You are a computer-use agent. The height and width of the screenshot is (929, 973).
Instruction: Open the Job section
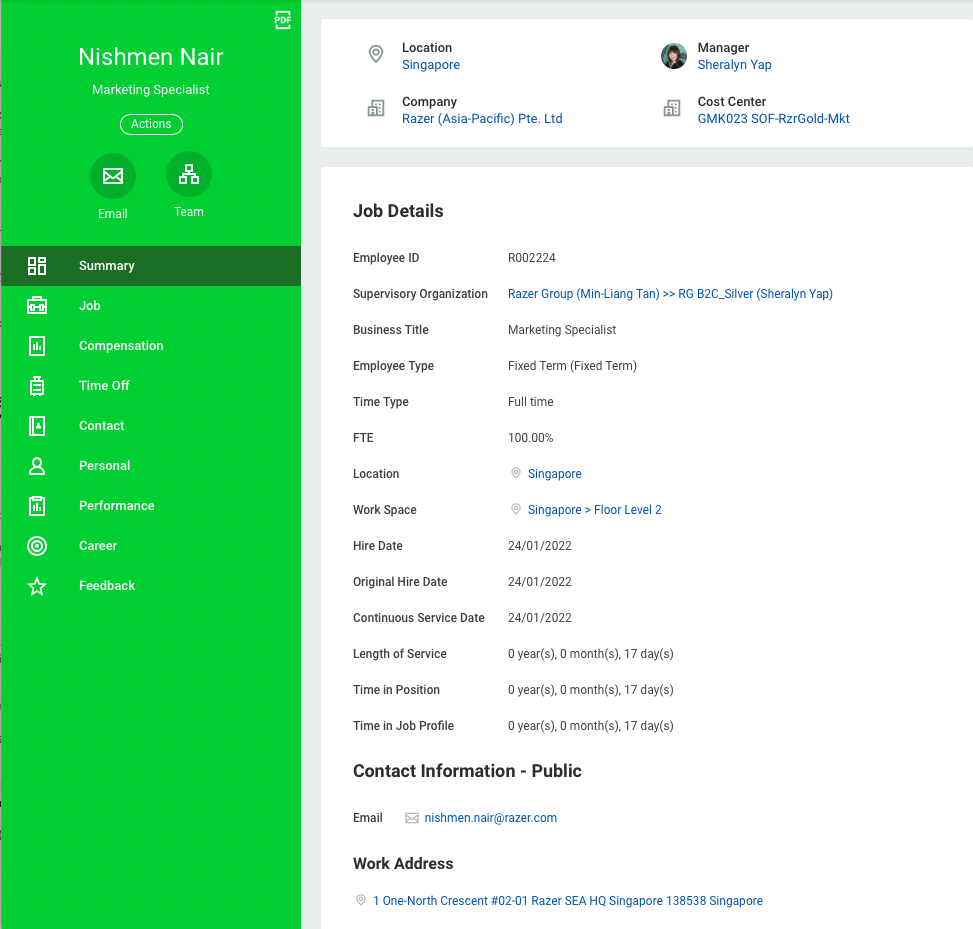(x=151, y=305)
